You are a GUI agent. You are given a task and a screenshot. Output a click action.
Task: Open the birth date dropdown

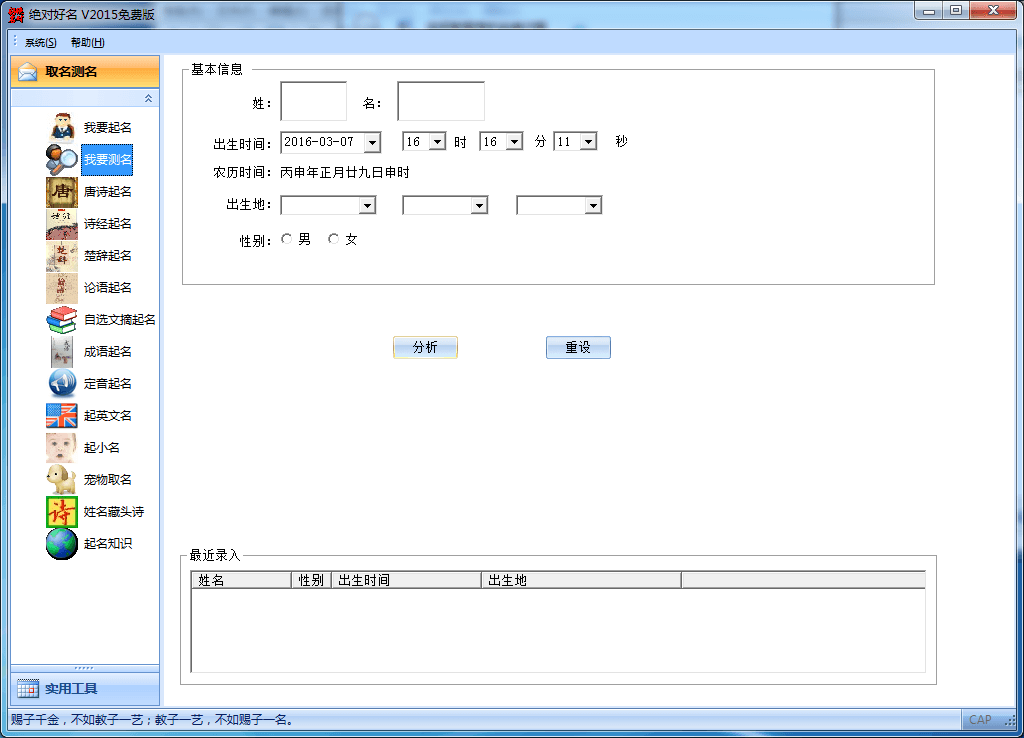[372, 142]
